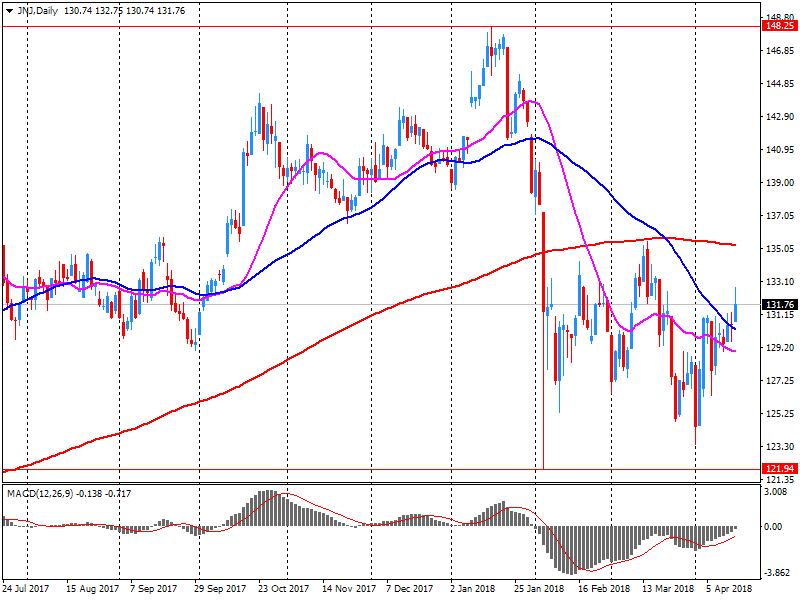The image size is (800, 600).
Task: Select the 148.25 red price label
Action: point(780,26)
